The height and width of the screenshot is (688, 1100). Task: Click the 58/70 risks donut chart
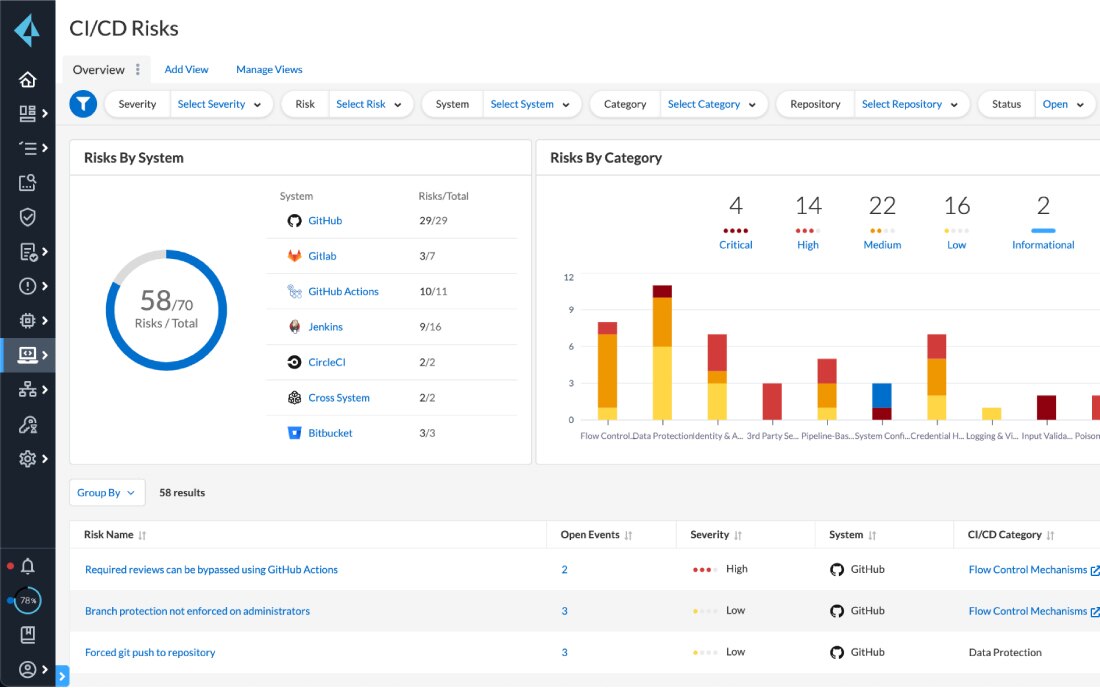click(x=166, y=310)
